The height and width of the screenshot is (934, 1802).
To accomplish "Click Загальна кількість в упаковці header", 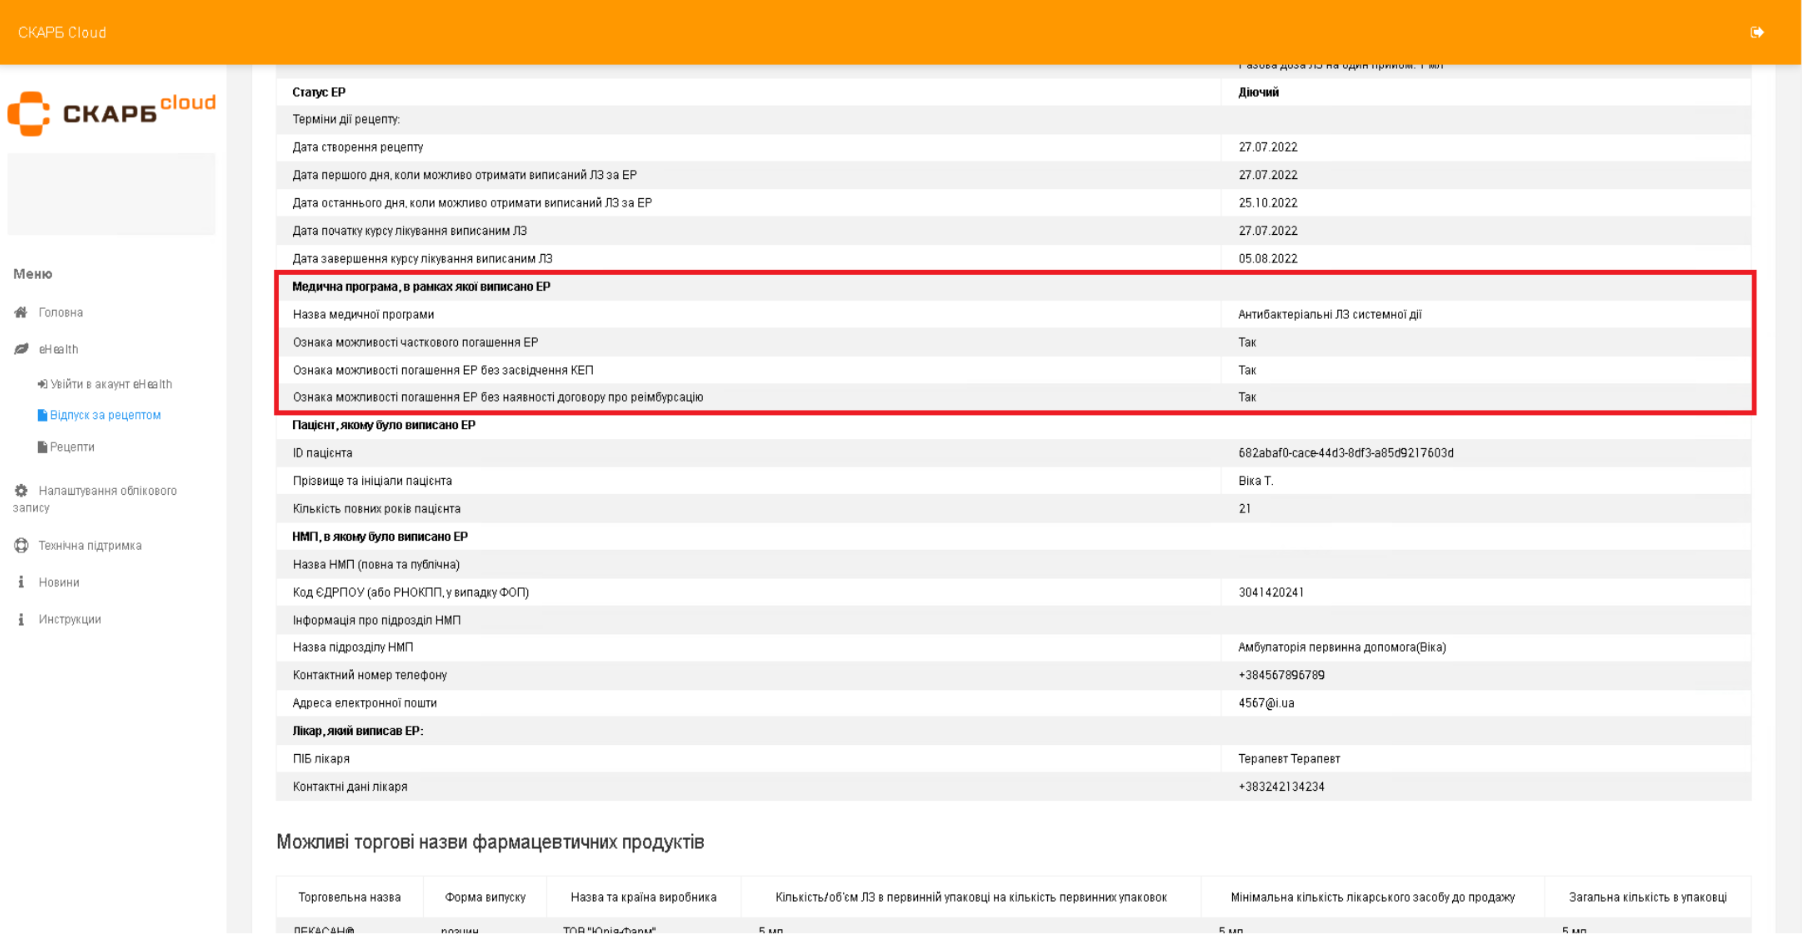I will 1647,897.
